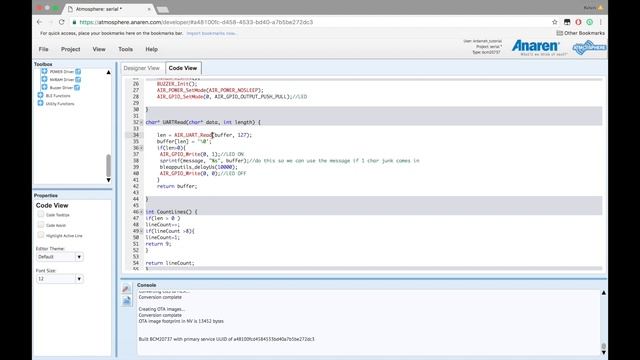Click the browser forward arrow

click(50, 22)
